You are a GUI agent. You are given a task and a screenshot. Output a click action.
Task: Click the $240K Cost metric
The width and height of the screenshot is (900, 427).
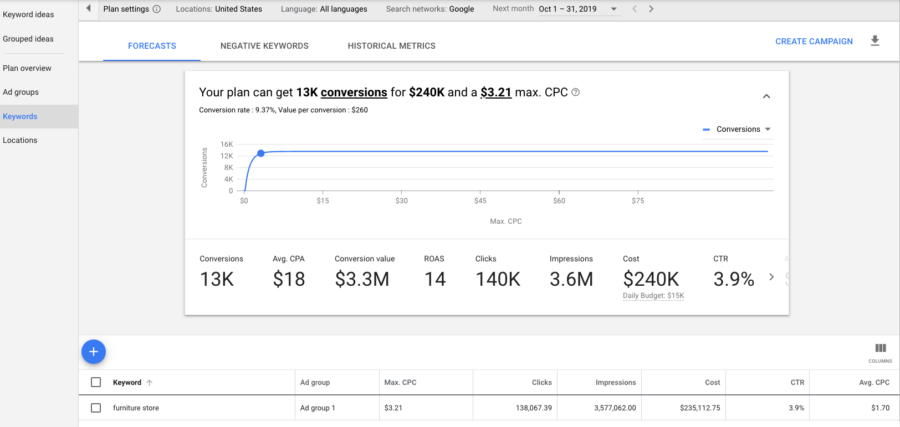(x=651, y=272)
